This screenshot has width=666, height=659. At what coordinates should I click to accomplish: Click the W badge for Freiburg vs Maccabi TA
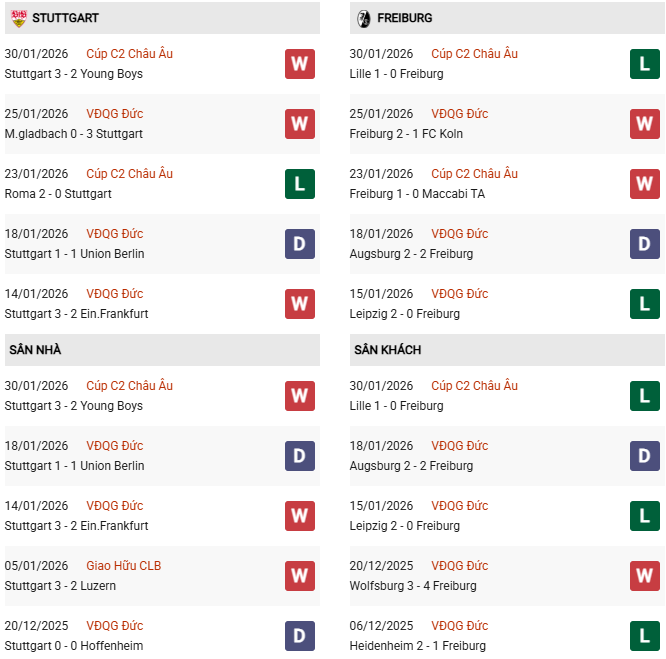tap(644, 184)
